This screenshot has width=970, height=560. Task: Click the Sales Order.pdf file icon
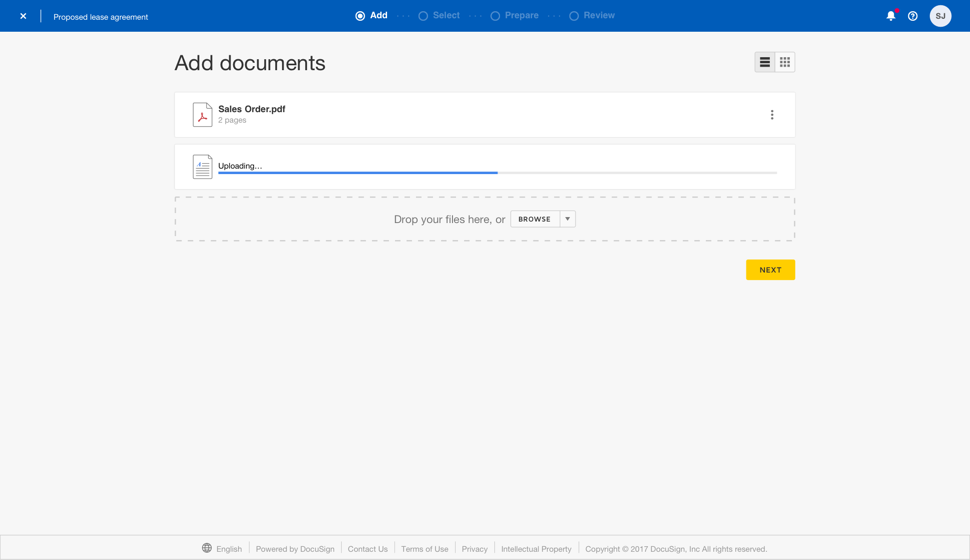click(x=202, y=114)
